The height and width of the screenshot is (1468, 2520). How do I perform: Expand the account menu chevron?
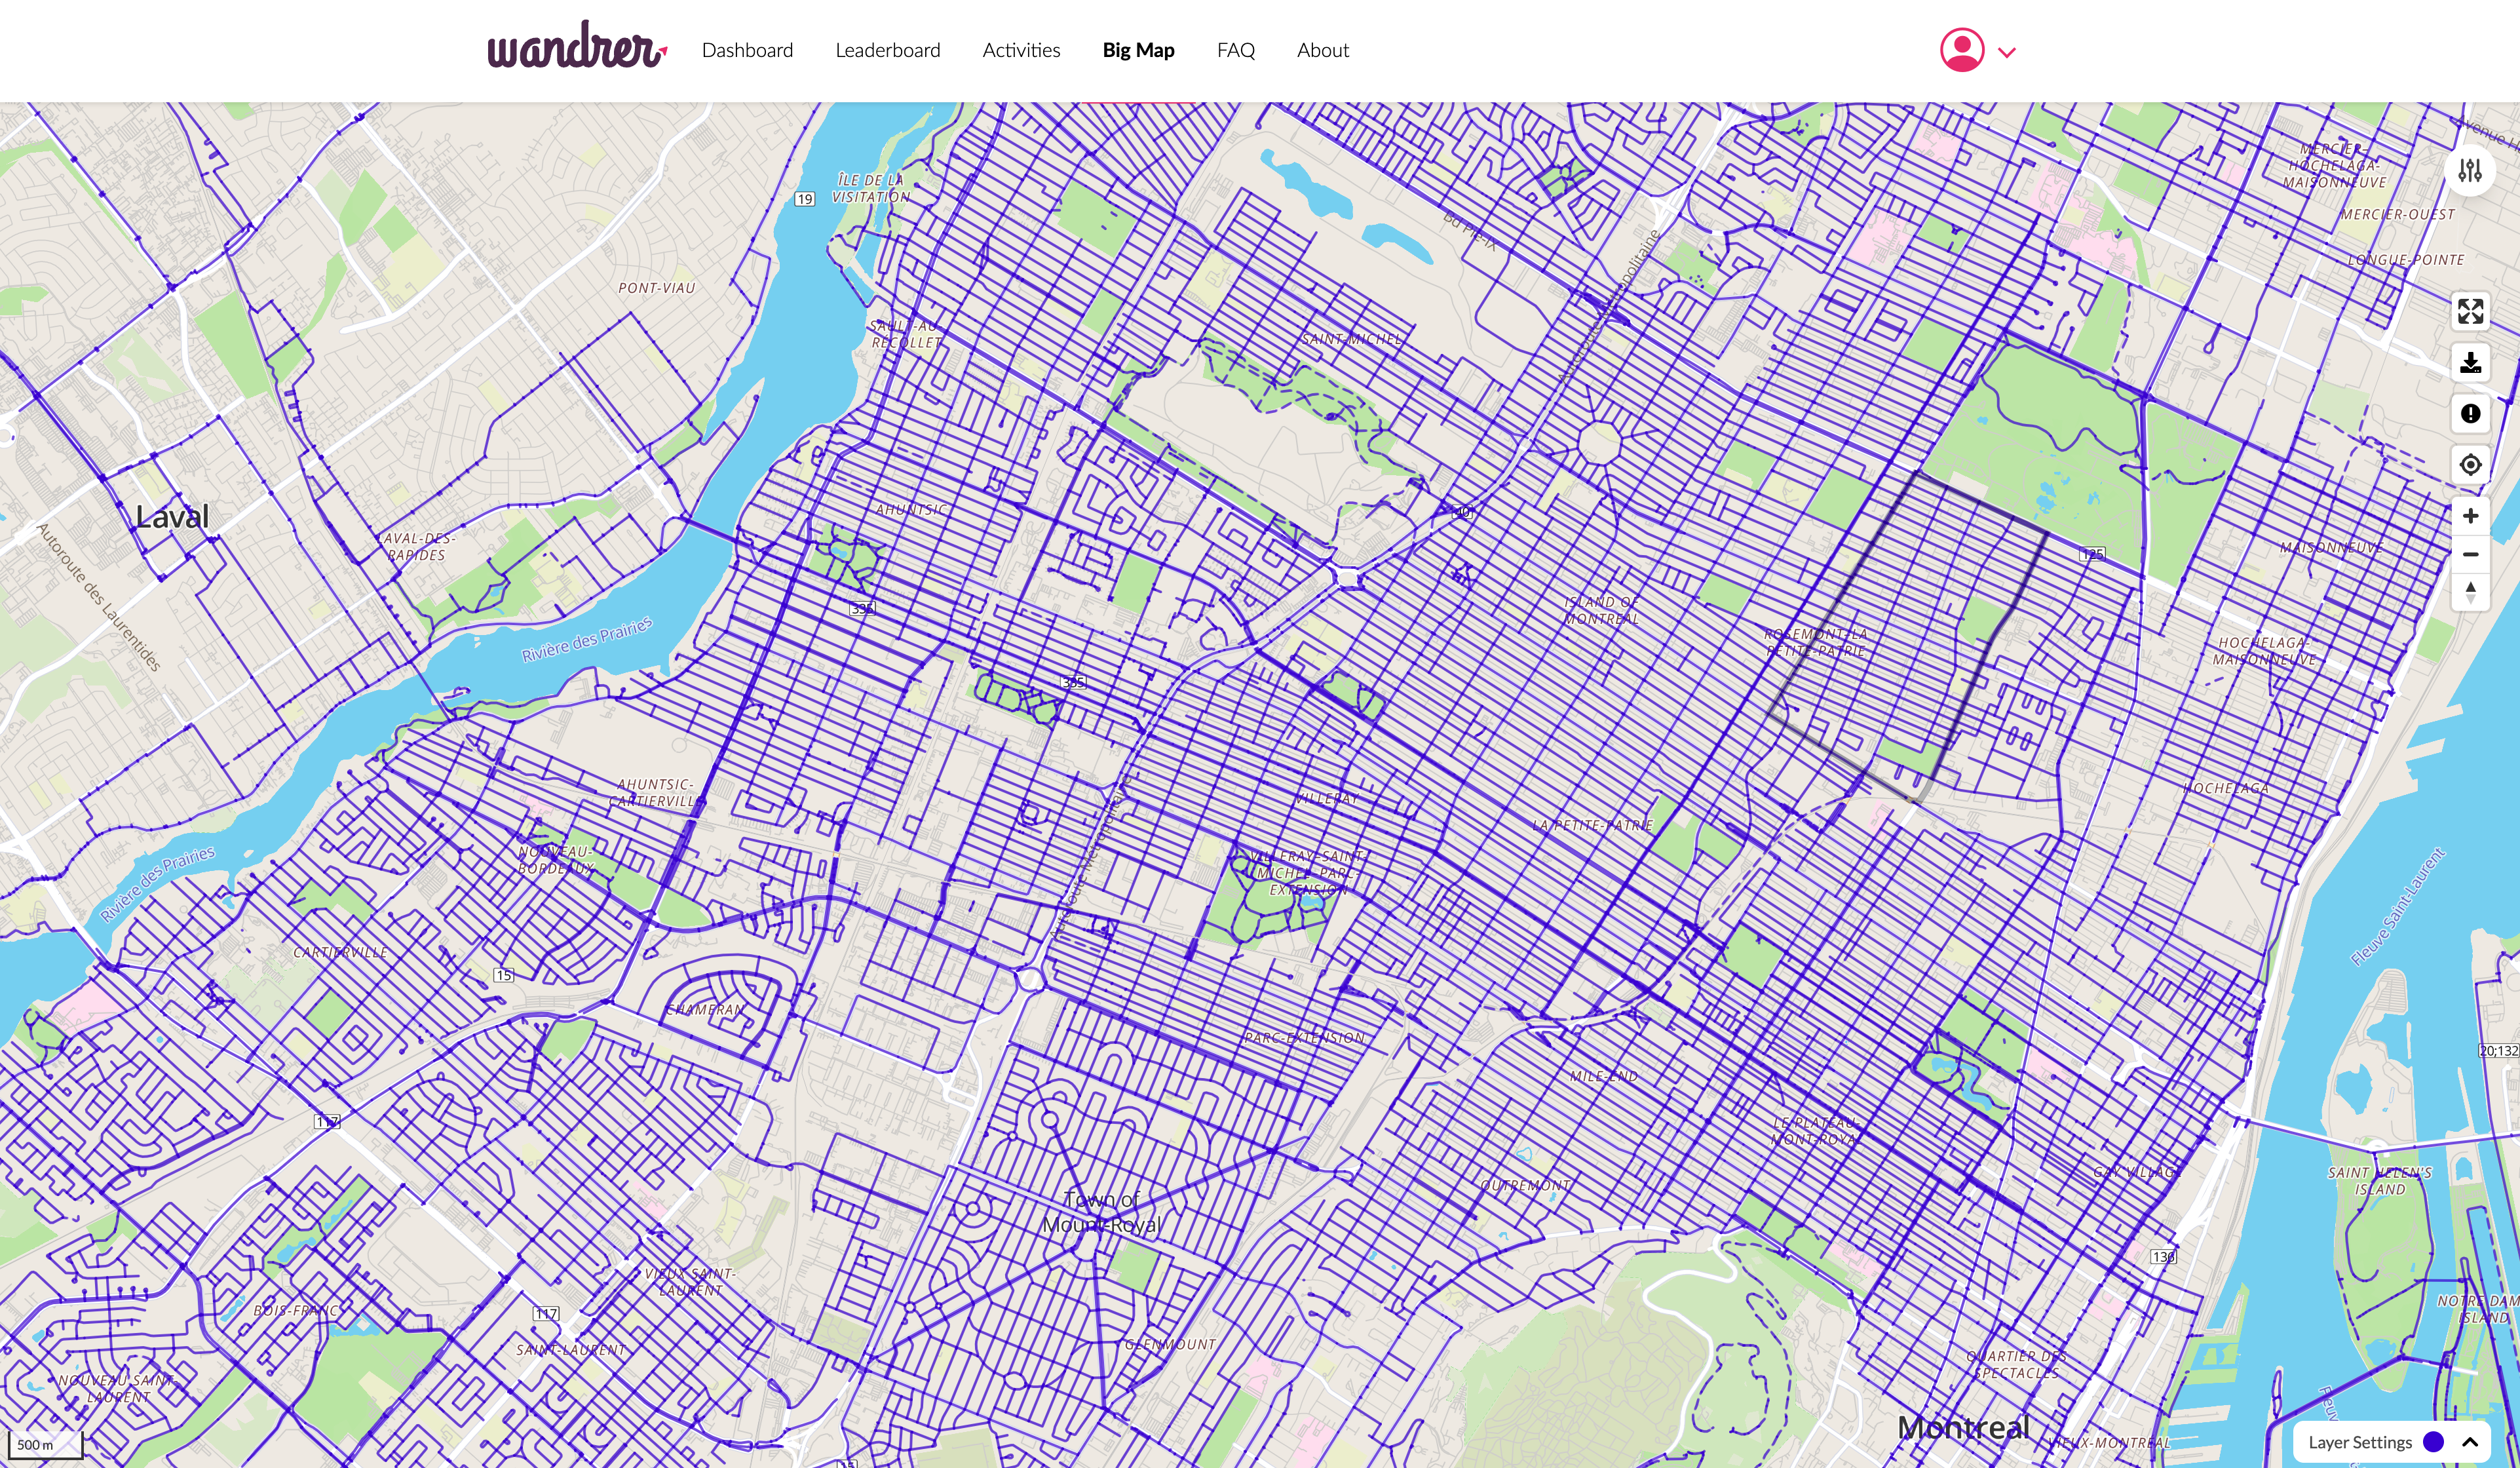(2006, 52)
